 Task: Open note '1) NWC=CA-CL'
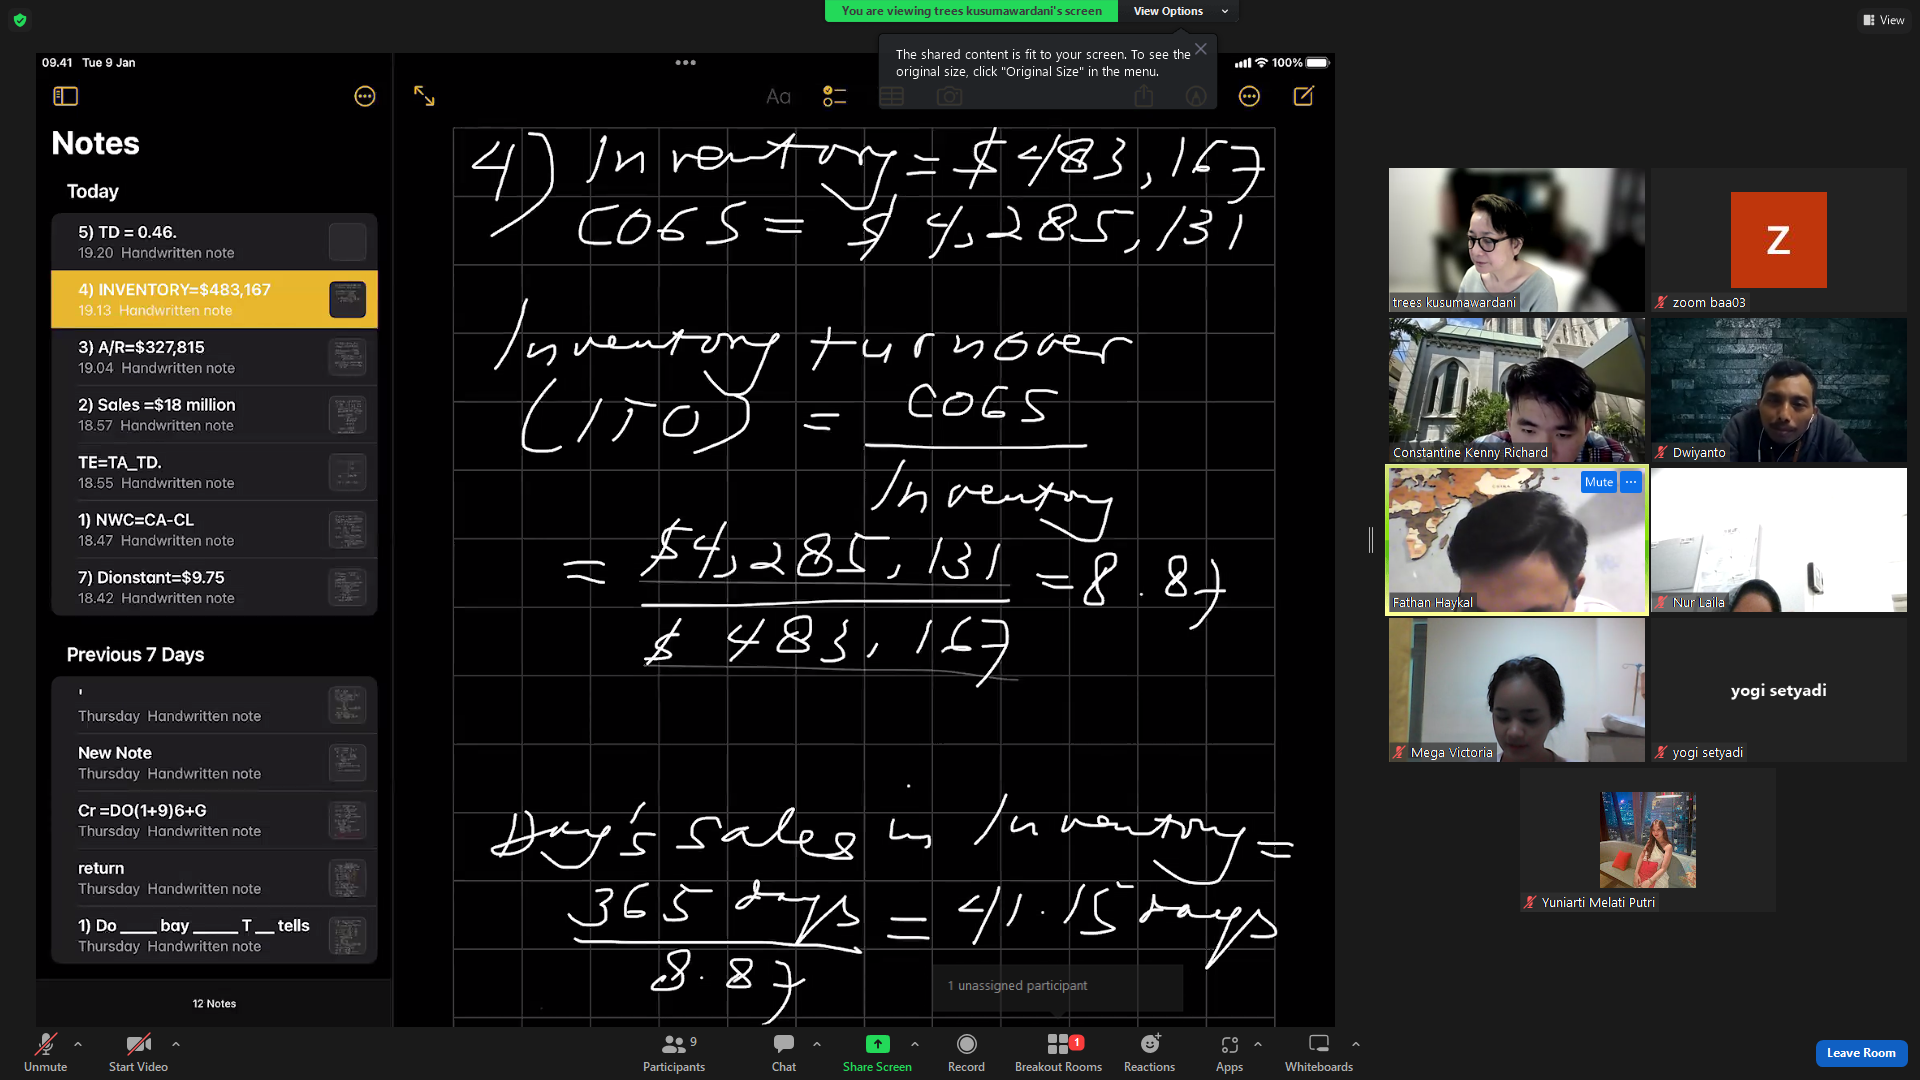coord(214,529)
